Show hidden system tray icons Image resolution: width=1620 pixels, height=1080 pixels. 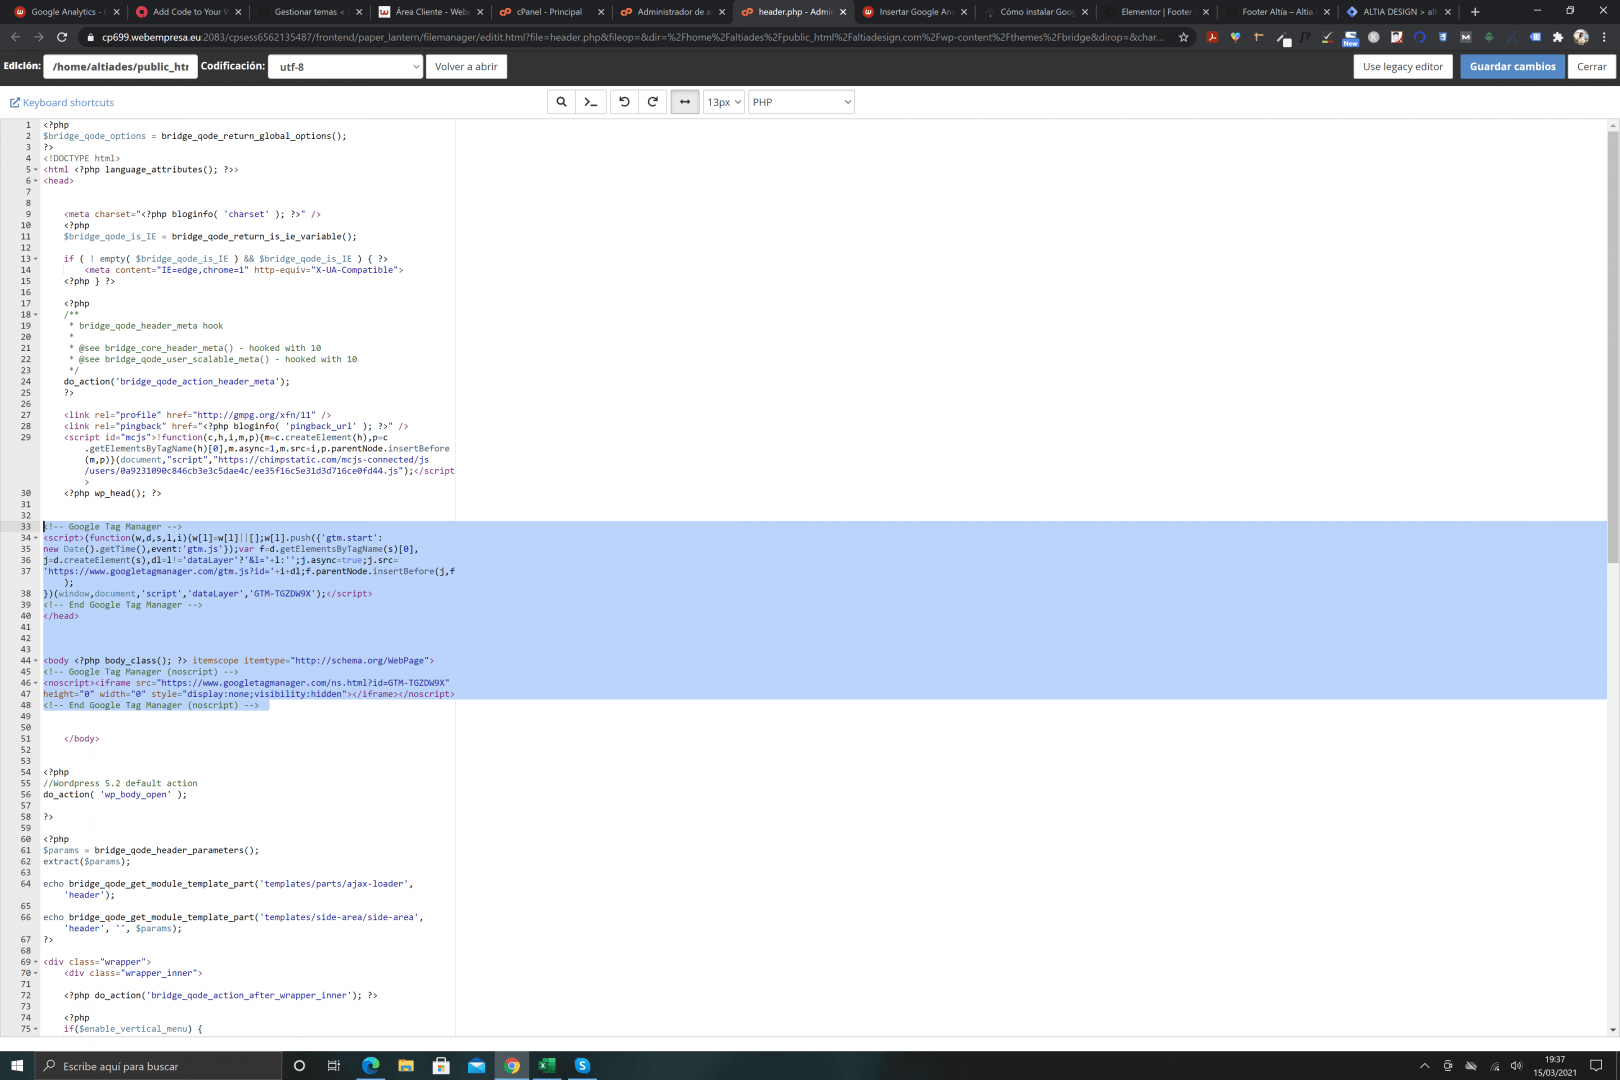[x=1425, y=1066]
